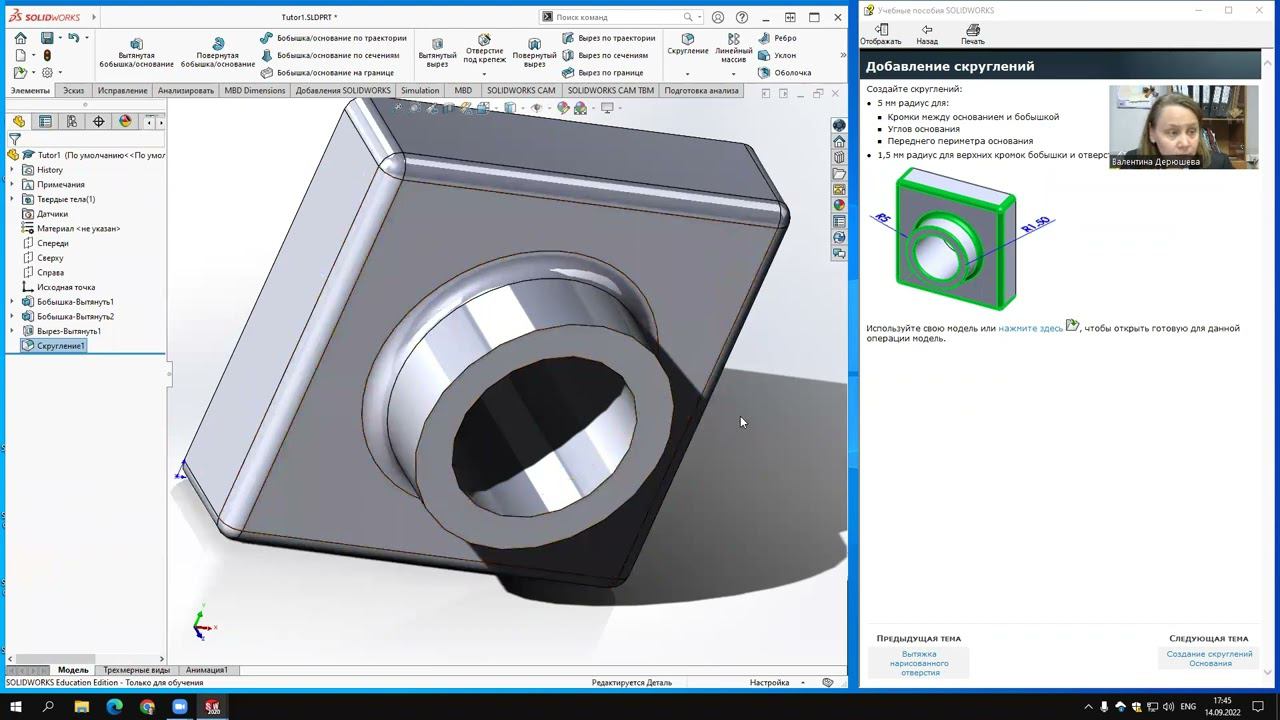Select Вытянутая бобышка/основание tool

pos(137,54)
